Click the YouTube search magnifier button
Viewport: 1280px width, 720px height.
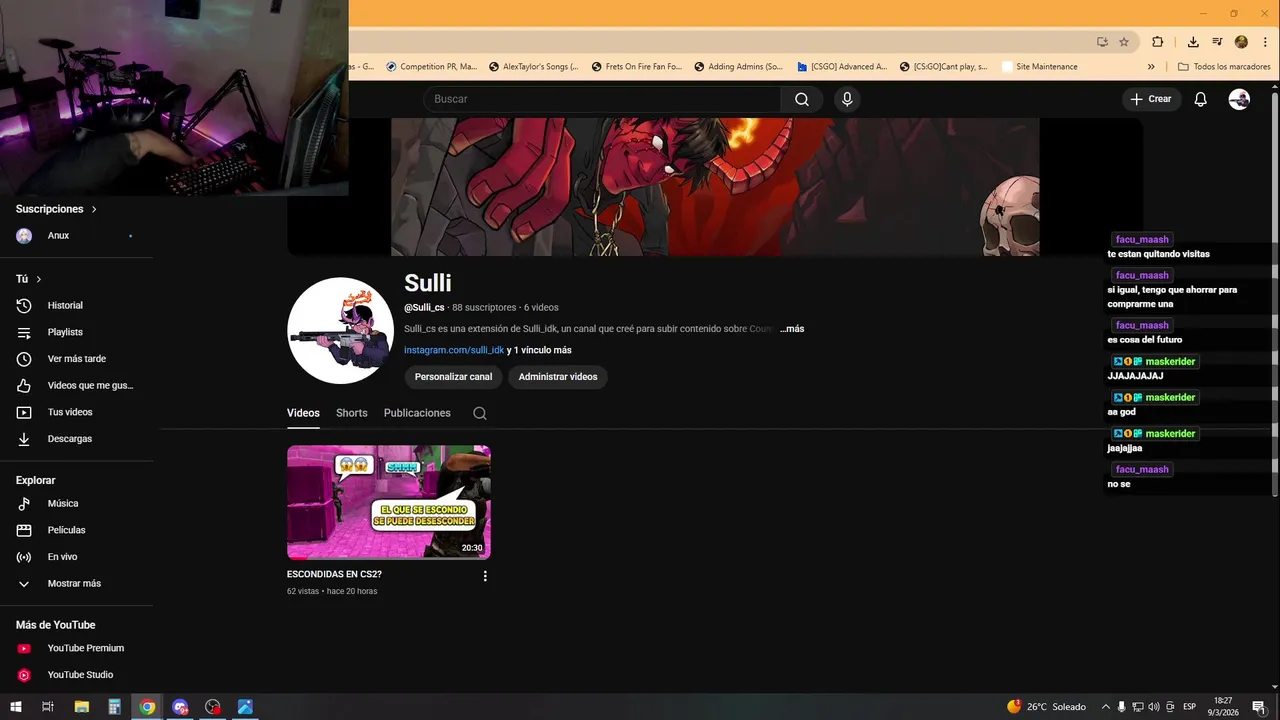[x=801, y=99]
